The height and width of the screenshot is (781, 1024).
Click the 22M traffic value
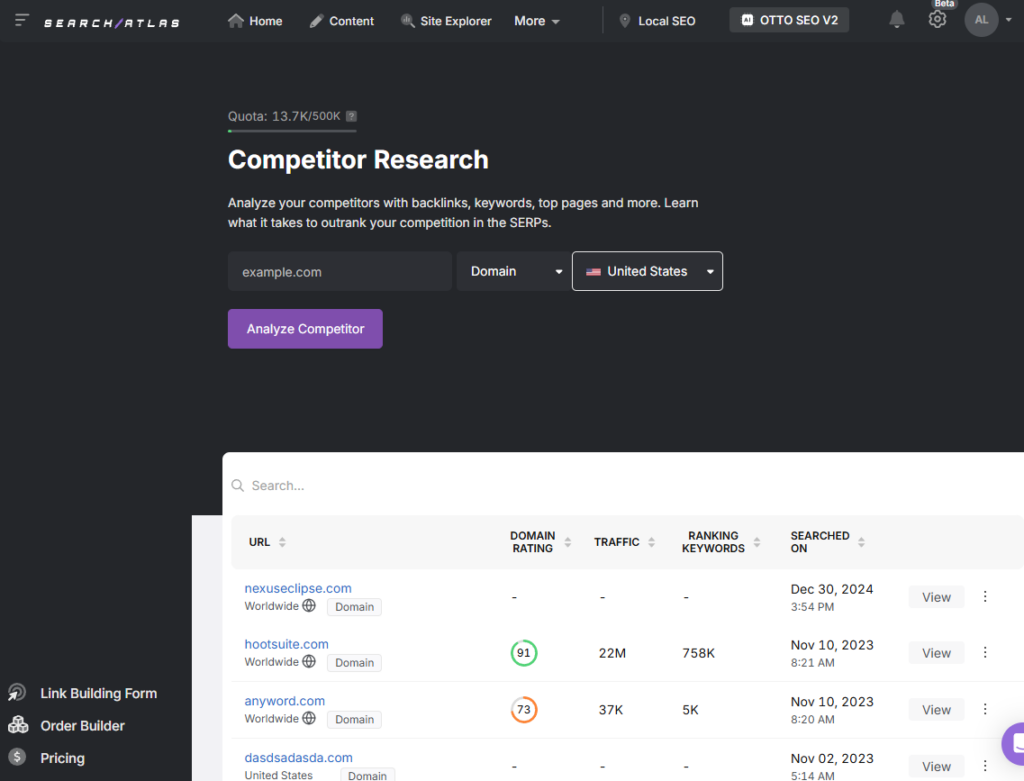(612, 653)
